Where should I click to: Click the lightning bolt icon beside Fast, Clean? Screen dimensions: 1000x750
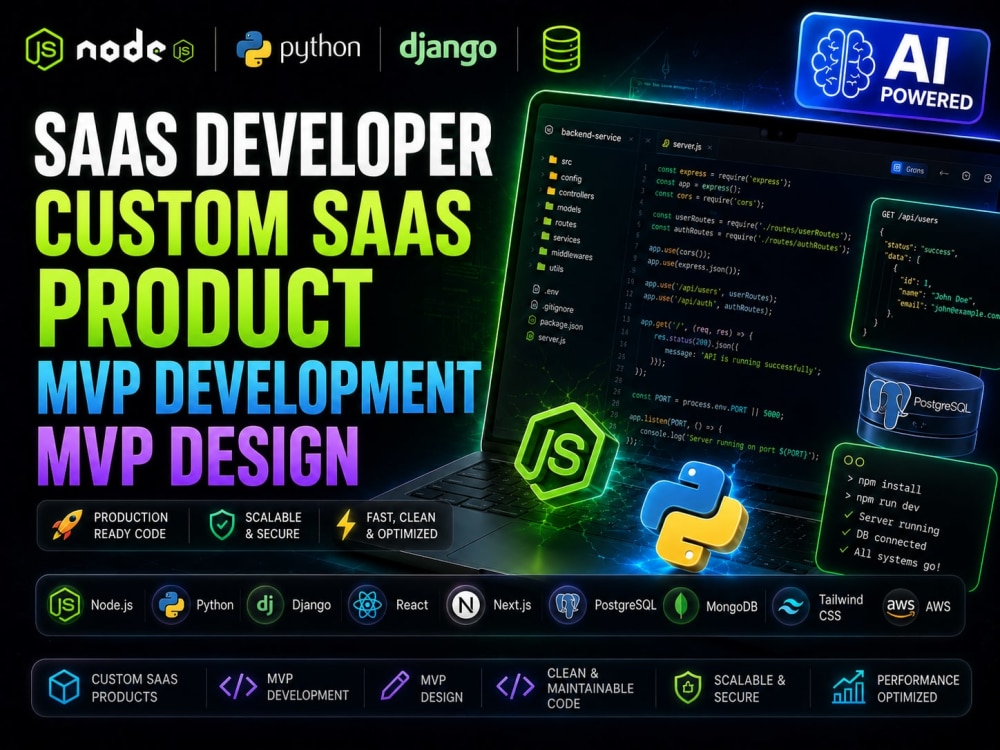point(346,525)
